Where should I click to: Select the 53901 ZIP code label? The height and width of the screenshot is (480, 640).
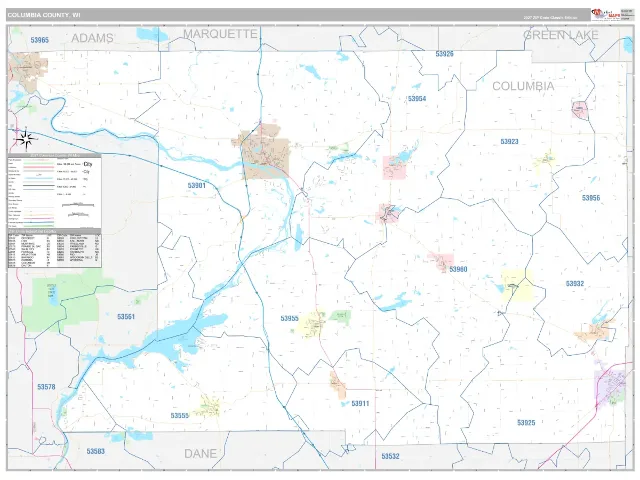click(197, 185)
